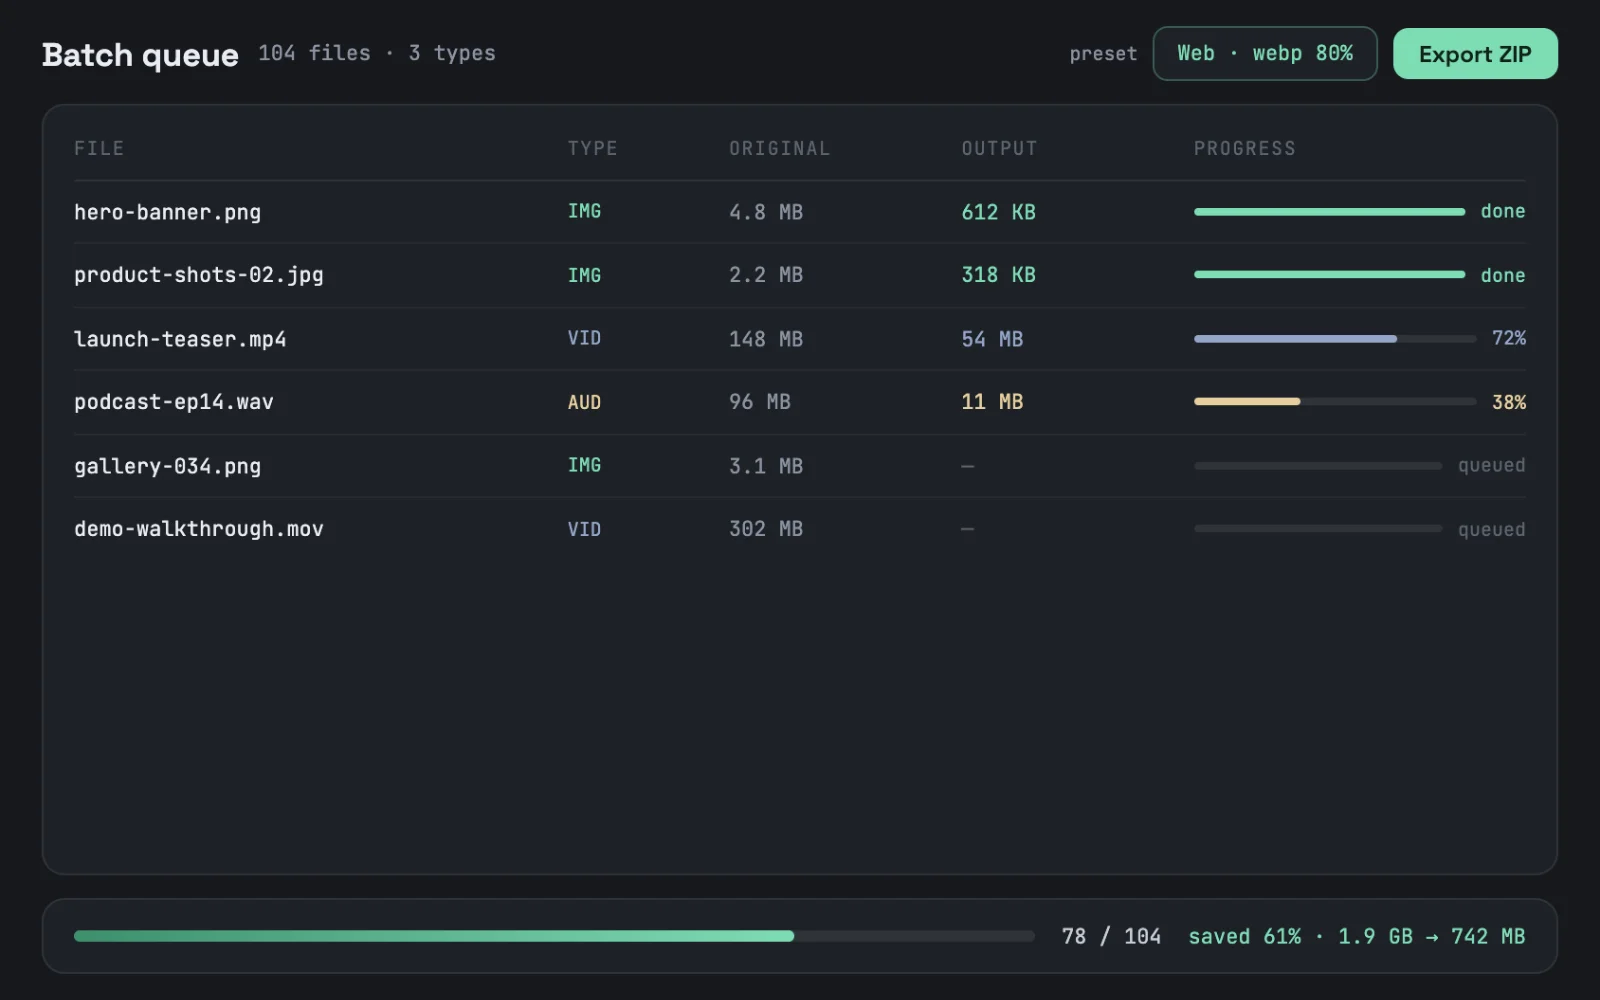
Task: Click the Batch queue heading
Action: 140,55
